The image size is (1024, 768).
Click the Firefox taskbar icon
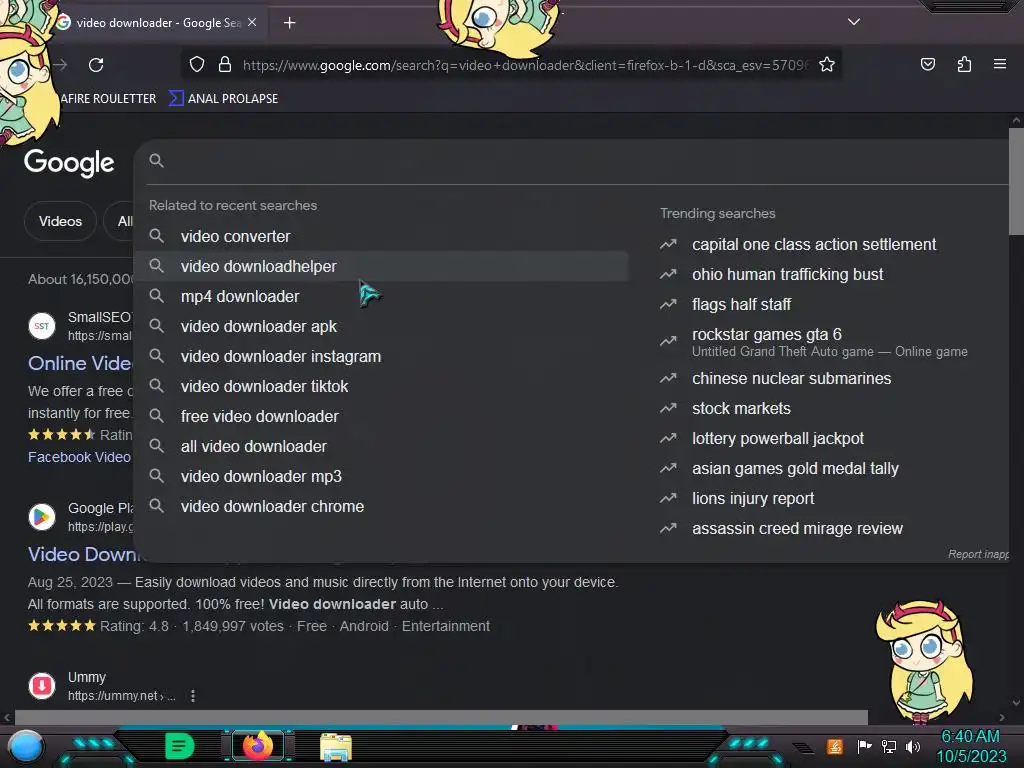click(258, 746)
